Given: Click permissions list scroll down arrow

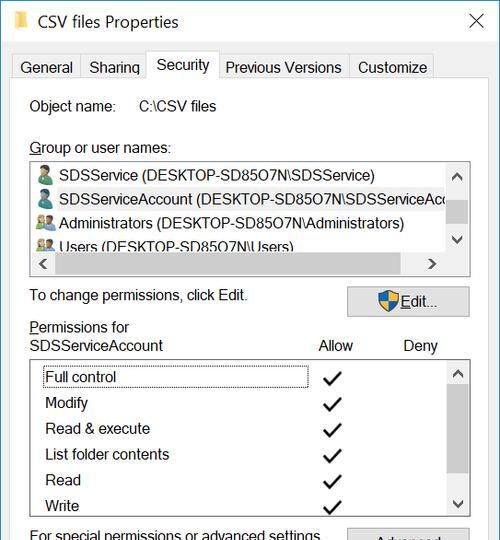Looking at the screenshot, I should (458, 504).
